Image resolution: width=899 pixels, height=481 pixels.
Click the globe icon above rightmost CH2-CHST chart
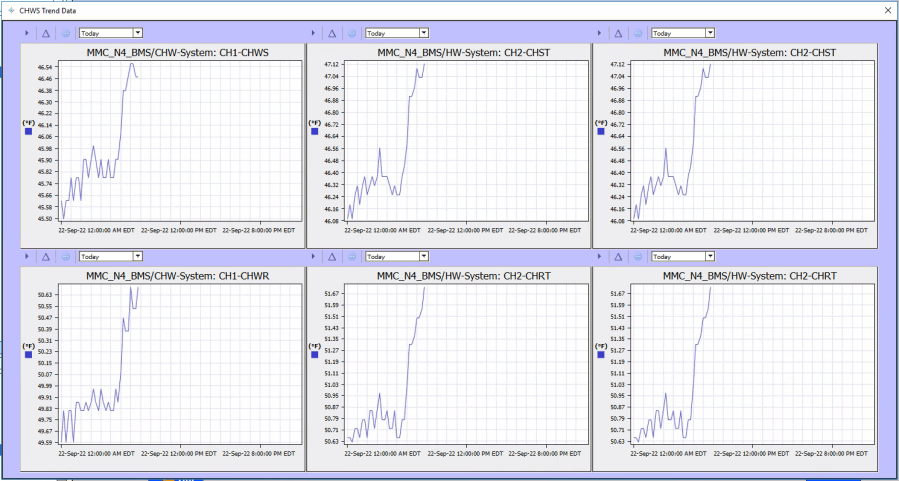(638, 33)
